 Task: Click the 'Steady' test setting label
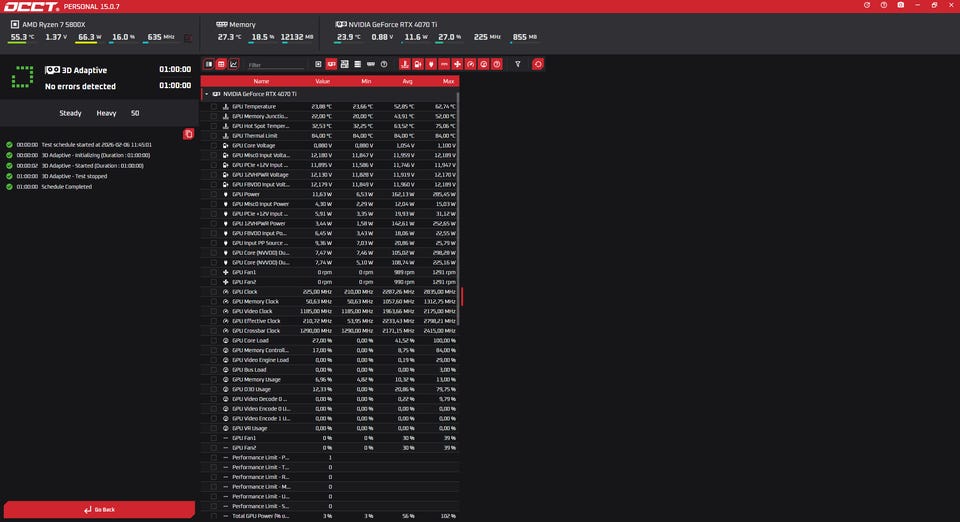[x=70, y=113]
